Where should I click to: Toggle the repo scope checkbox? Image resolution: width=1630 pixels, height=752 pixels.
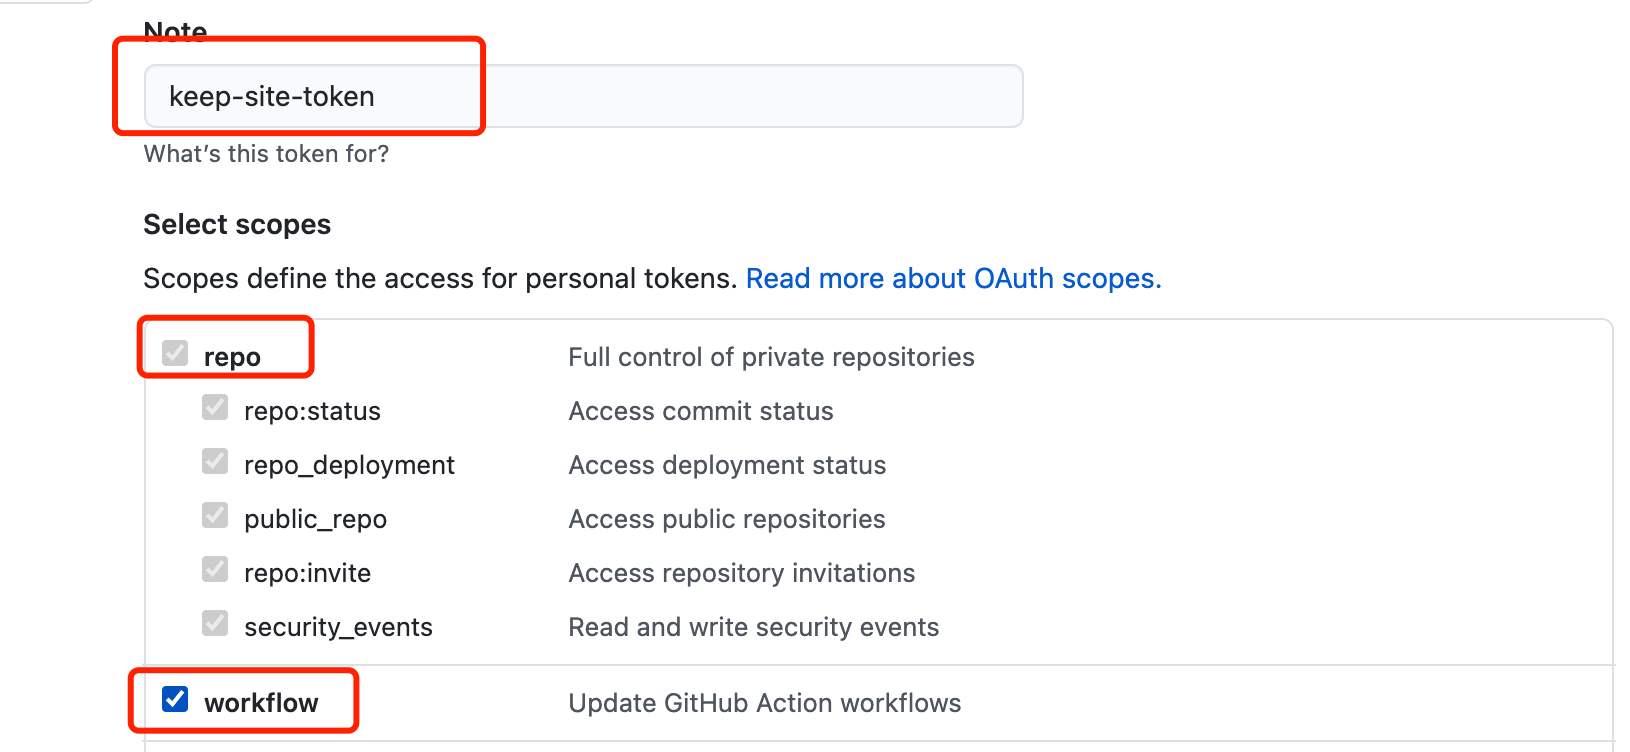175,353
